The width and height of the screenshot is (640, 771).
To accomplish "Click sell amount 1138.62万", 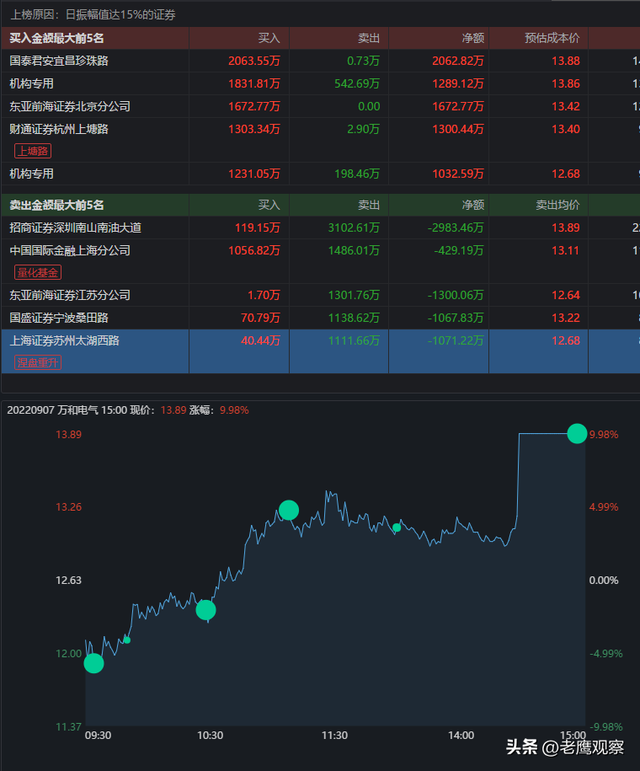I will [354, 318].
